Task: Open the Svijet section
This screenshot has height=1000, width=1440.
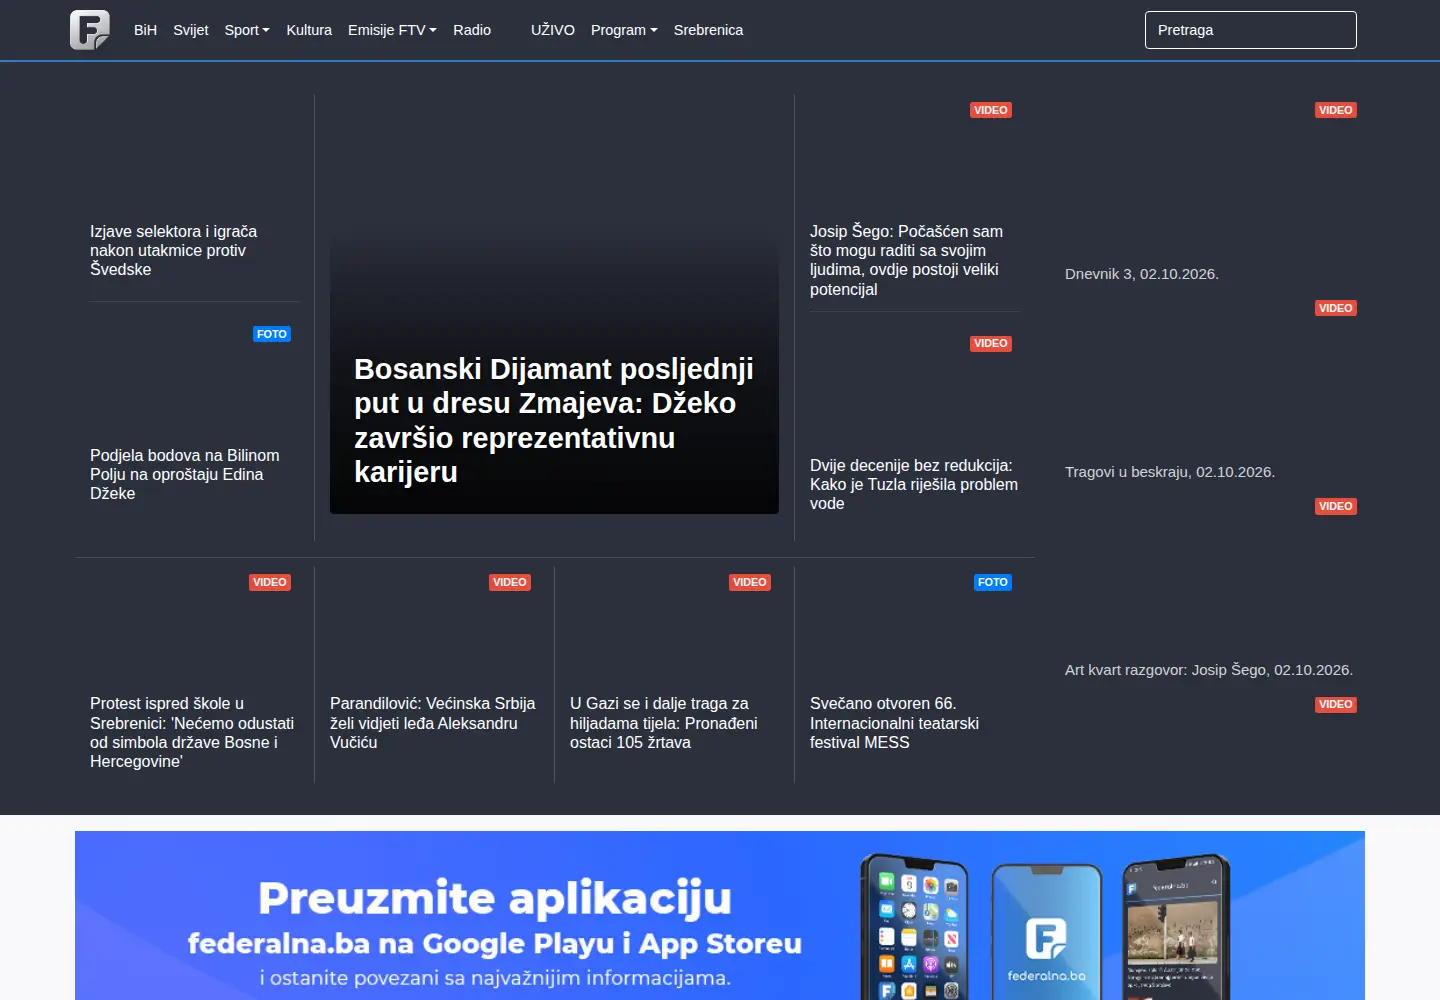Action: pyautogui.click(x=191, y=30)
